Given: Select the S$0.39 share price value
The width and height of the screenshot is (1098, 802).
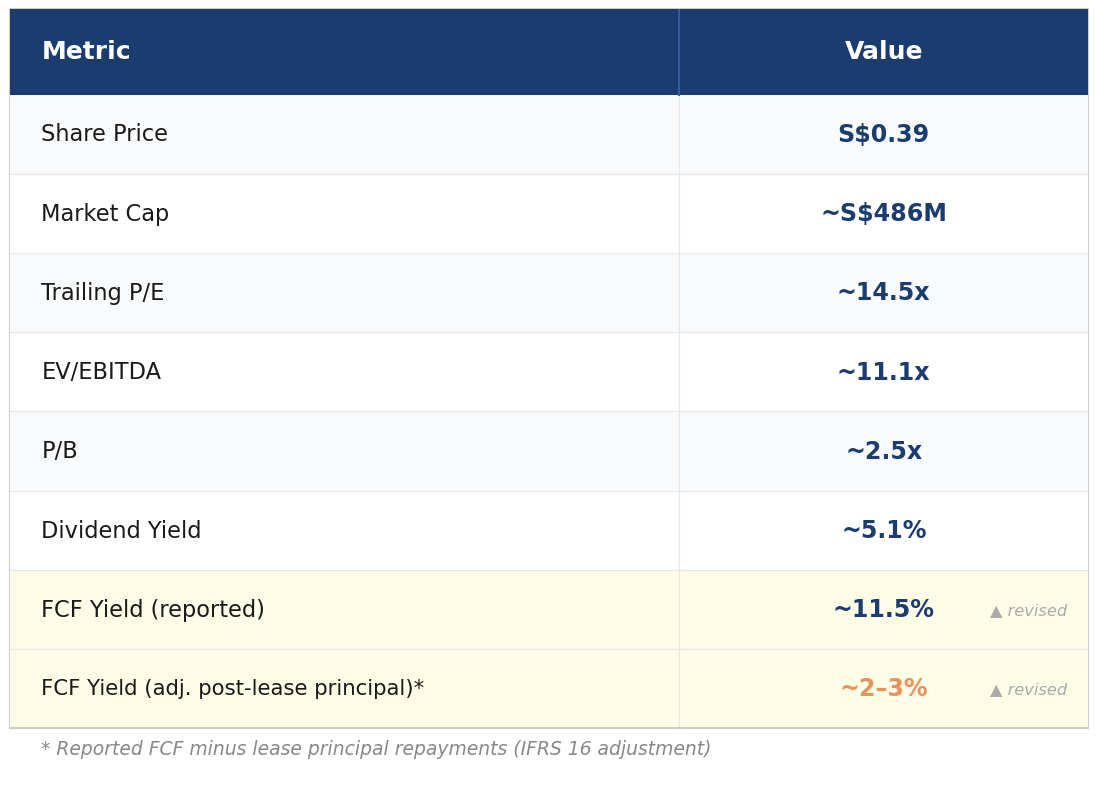Looking at the screenshot, I should click(x=883, y=134).
